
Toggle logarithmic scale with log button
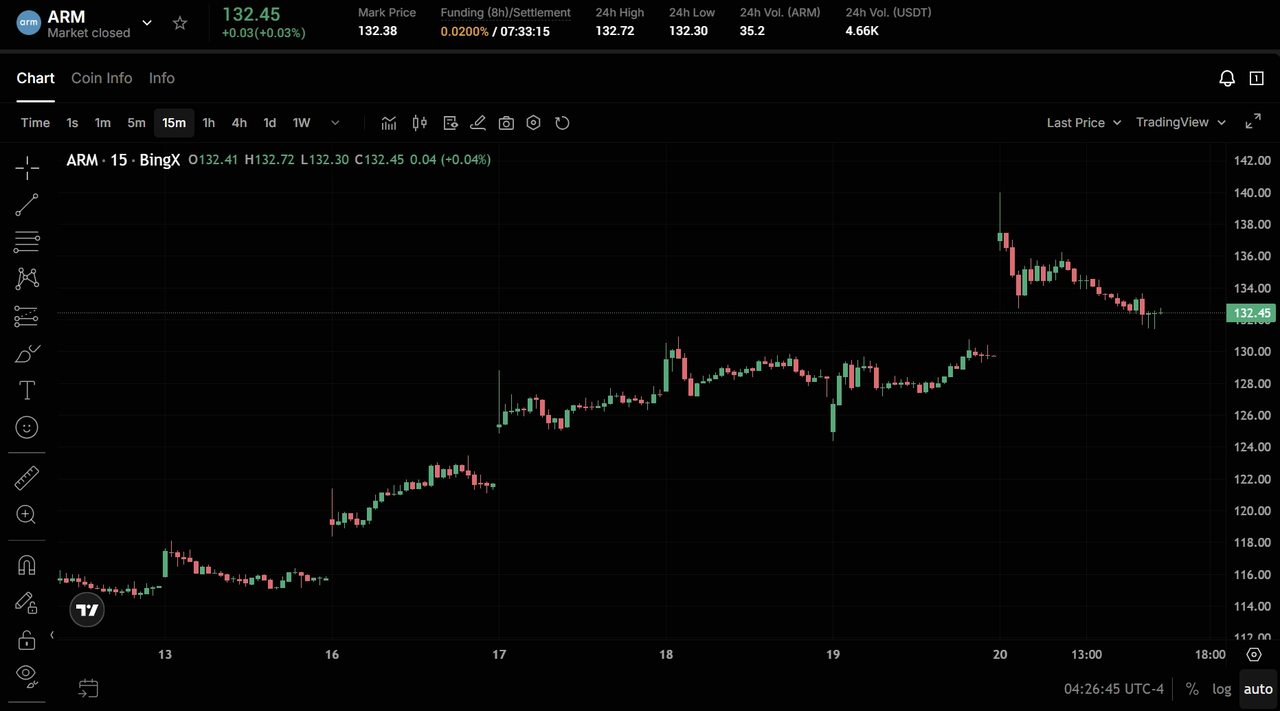click(x=1221, y=689)
